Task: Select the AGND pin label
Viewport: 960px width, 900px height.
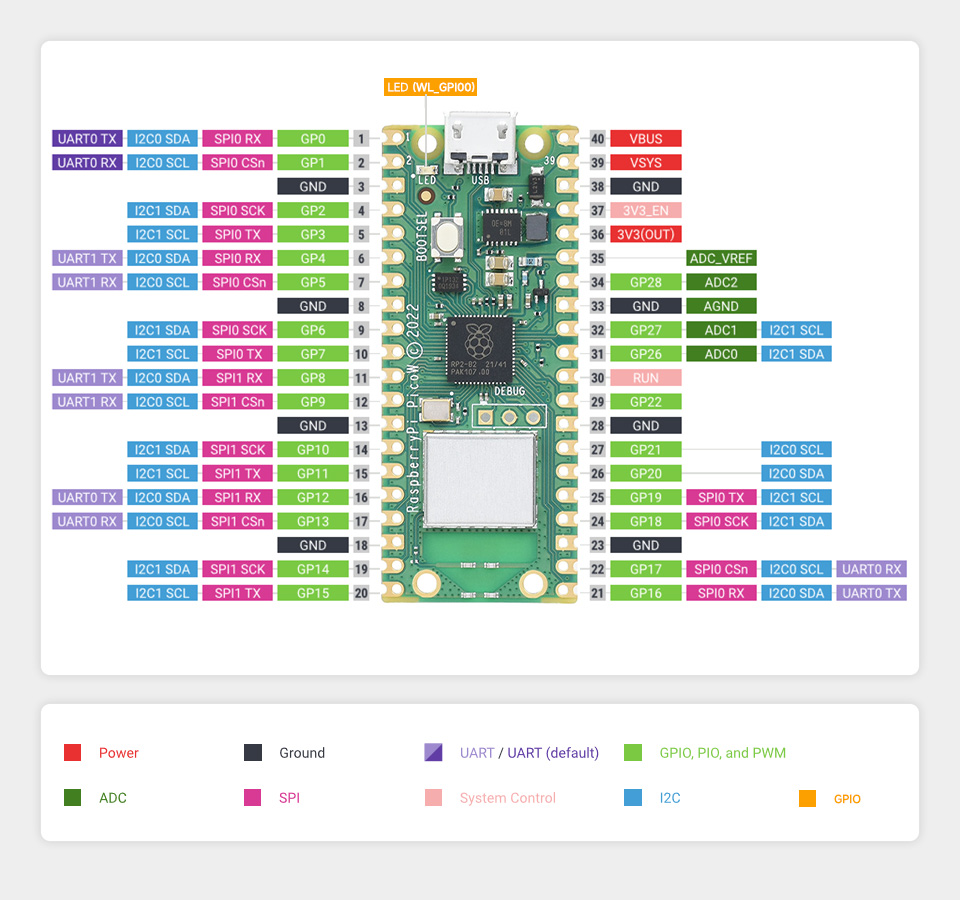Action: tap(721, 306)
